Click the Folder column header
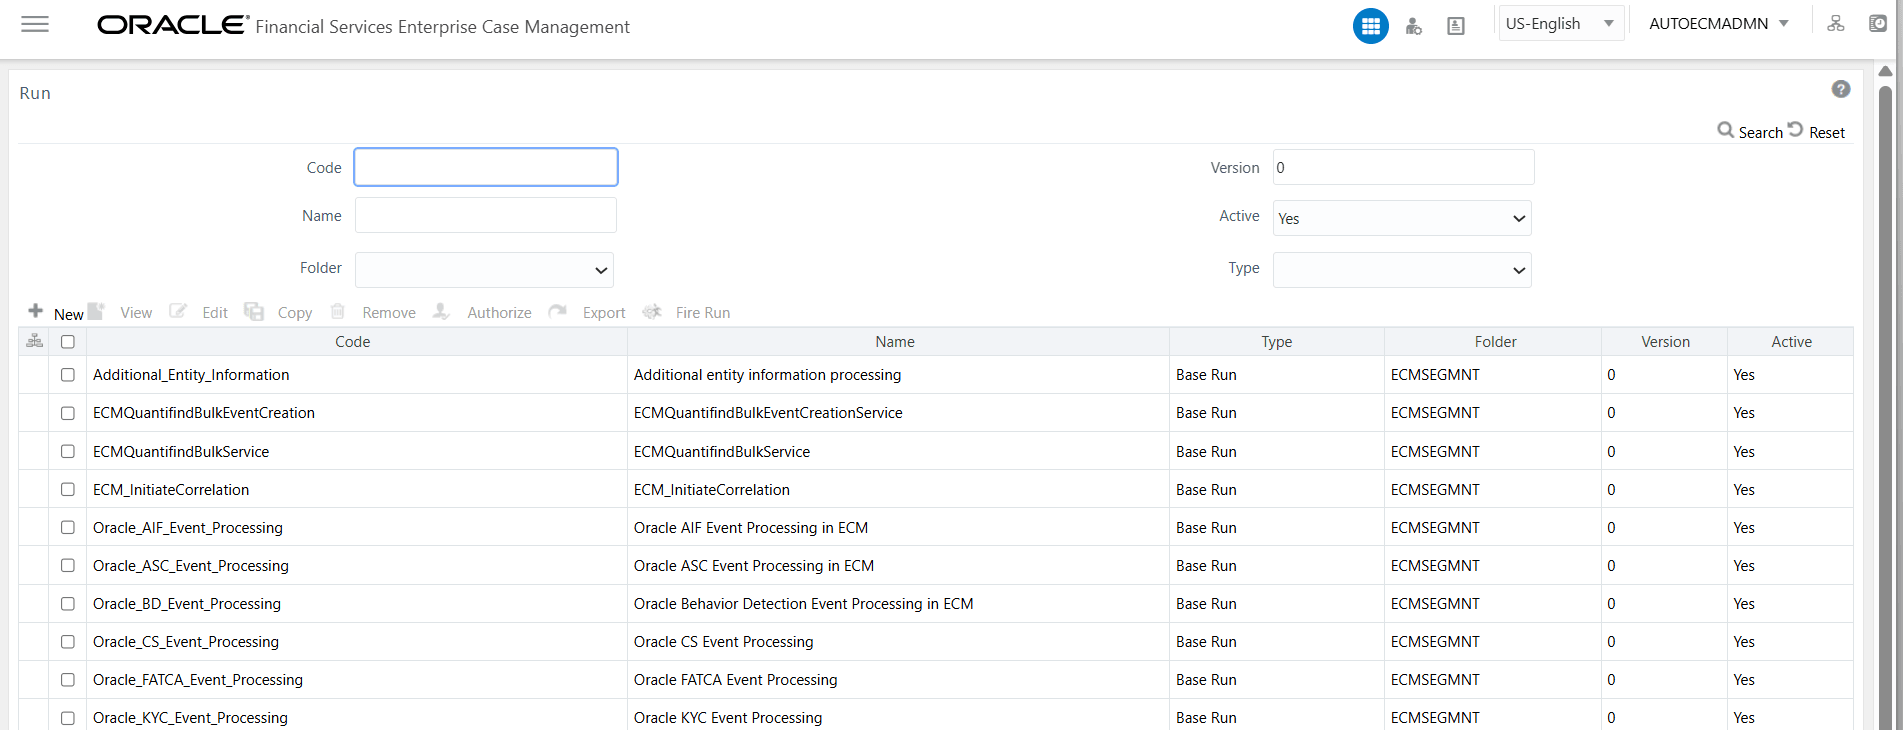Viewport: 1903px width, 730px height. [x=1495, y=342]
